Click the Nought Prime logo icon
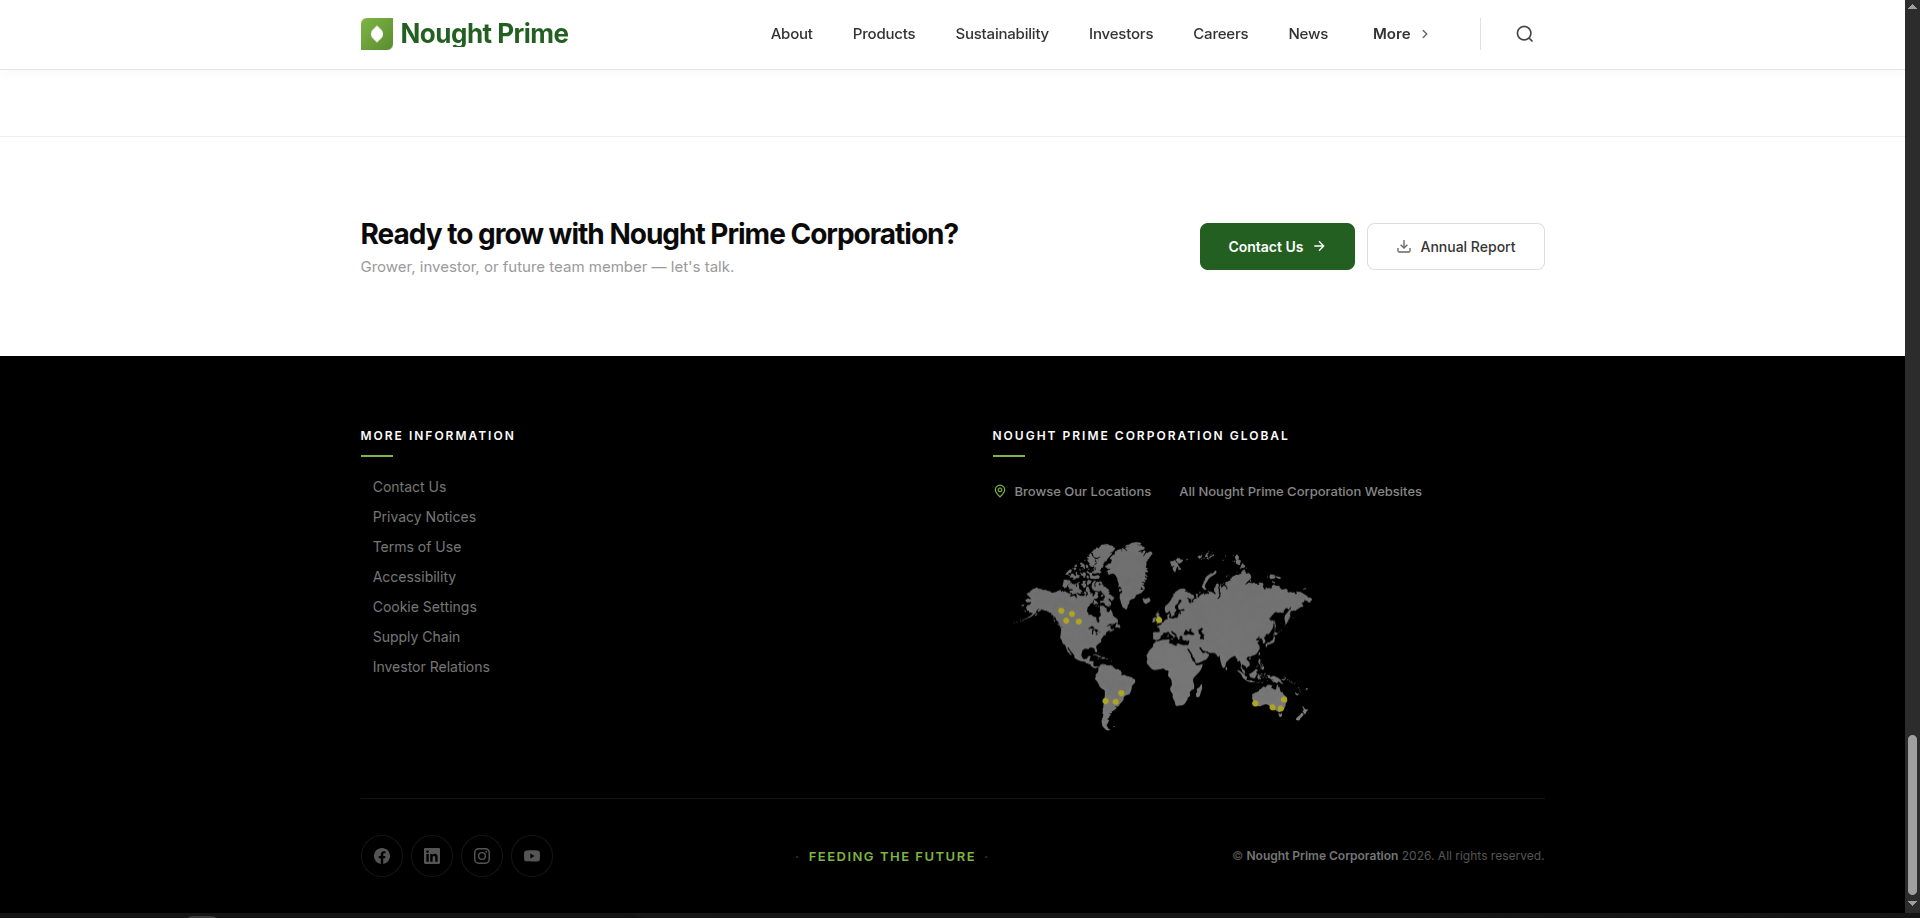The height and width of the screenshot is (918, 1920). point(376,34)
